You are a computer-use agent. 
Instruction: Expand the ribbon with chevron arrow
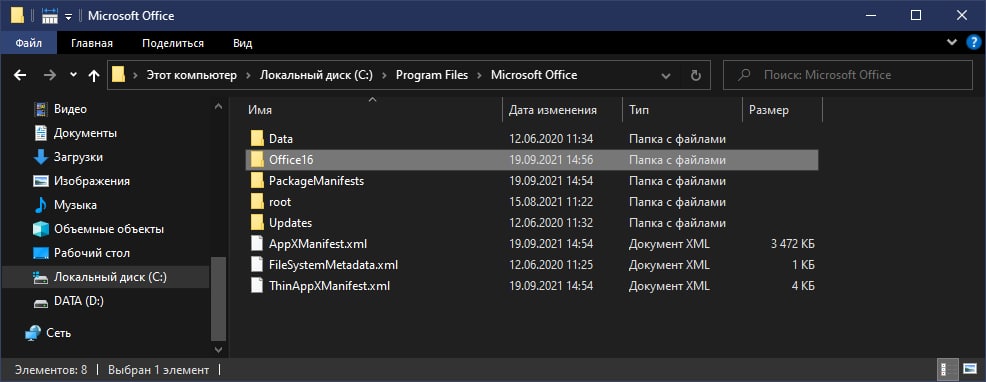(x=951, y=43)
